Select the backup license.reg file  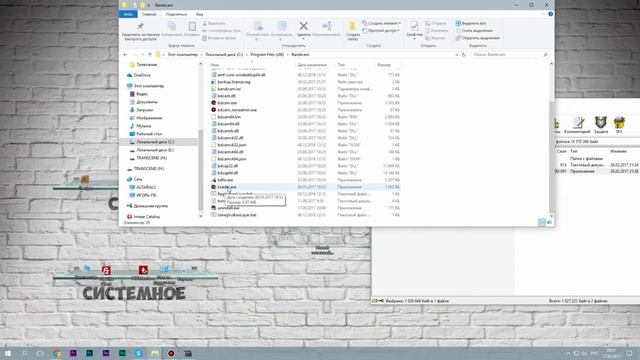click(x=234, y=82)
